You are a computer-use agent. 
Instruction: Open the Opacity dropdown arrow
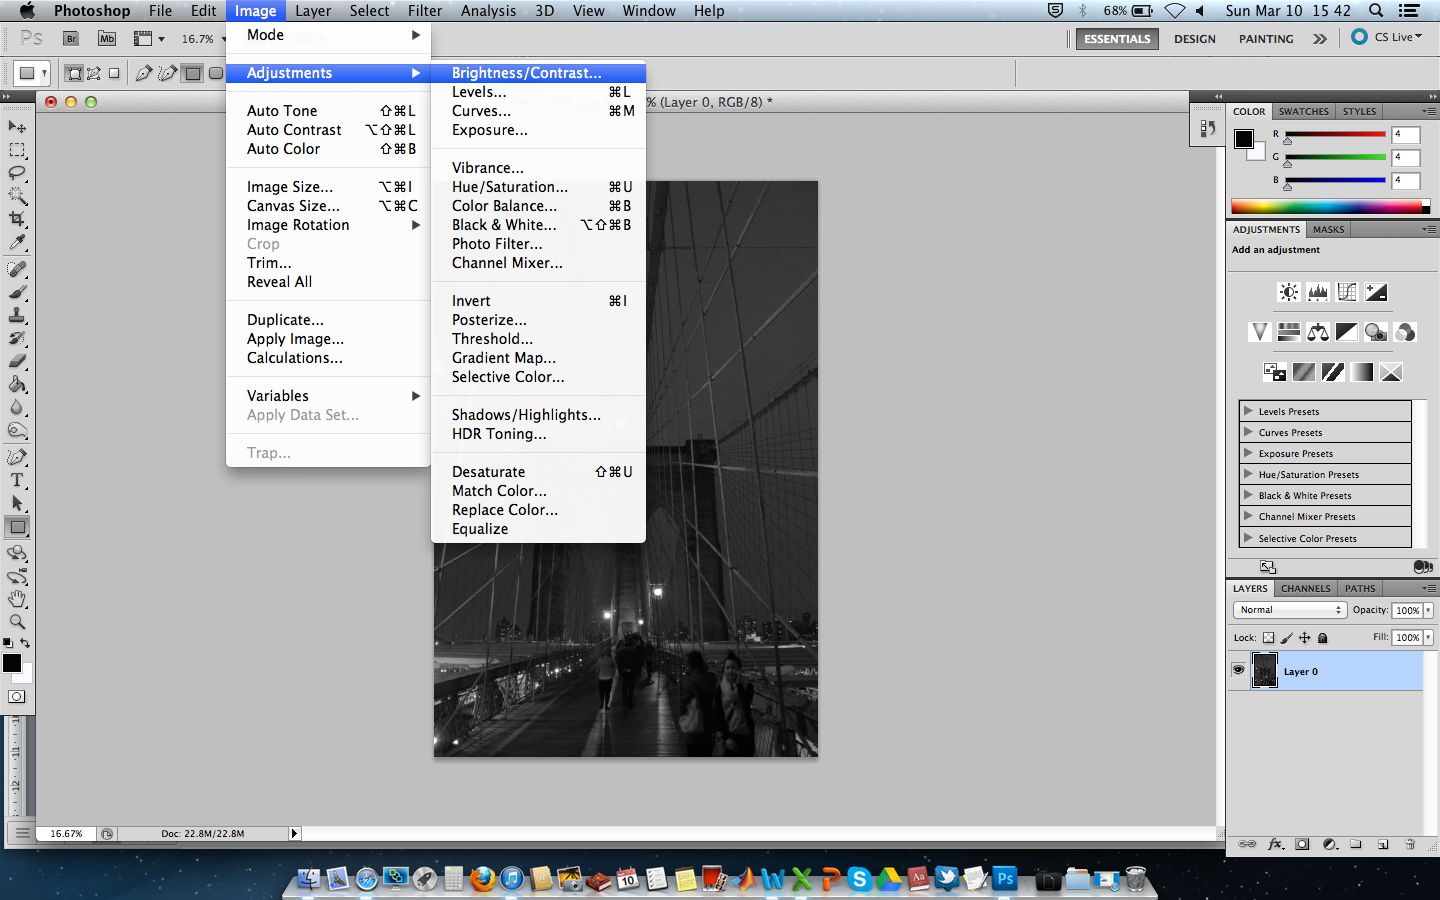coord(1429,610)
